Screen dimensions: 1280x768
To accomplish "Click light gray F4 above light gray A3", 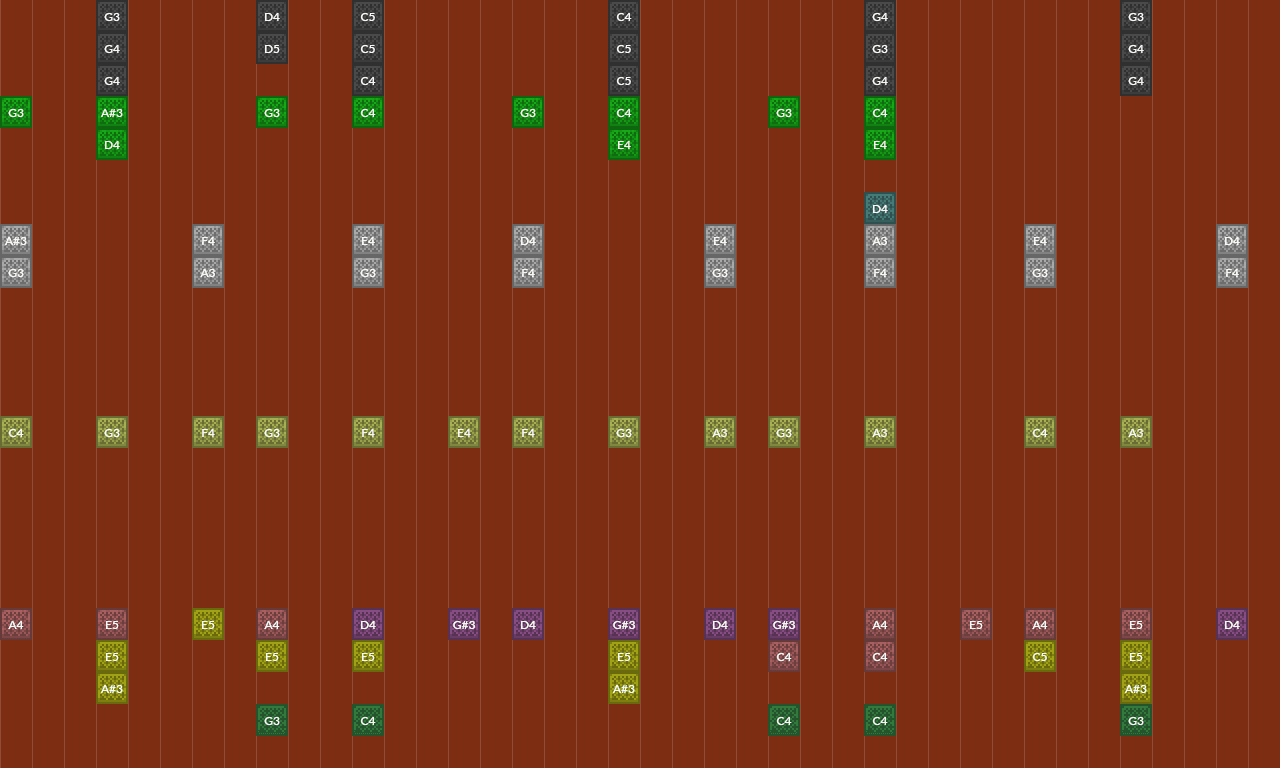I will [208, 241].
